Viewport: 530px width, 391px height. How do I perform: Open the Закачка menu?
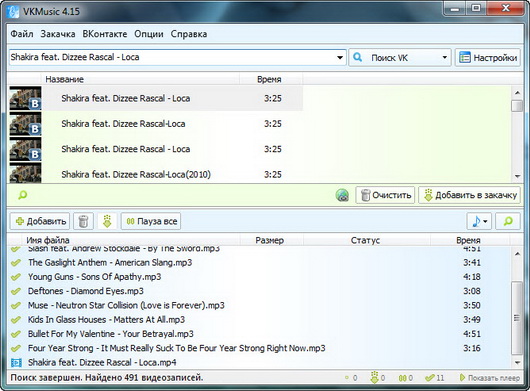tap(58, 34)
